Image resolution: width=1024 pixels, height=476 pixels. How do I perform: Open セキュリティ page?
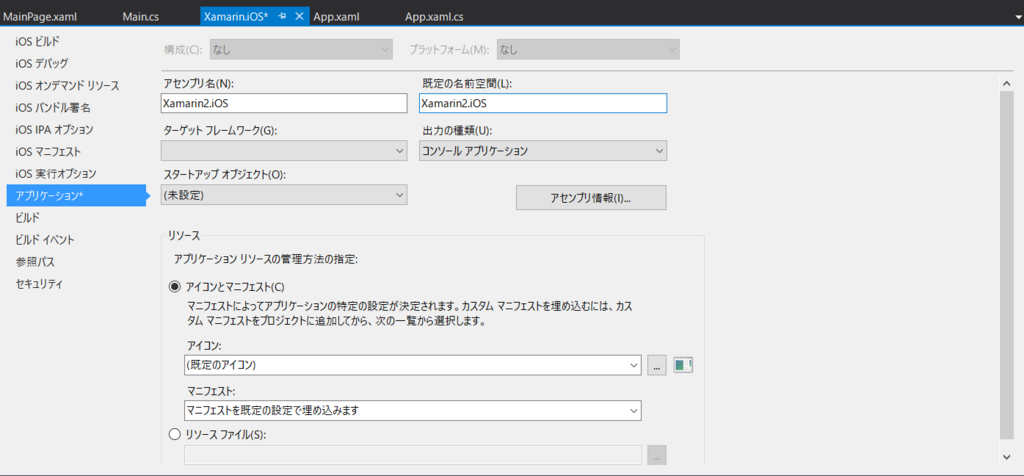(39, 284)
